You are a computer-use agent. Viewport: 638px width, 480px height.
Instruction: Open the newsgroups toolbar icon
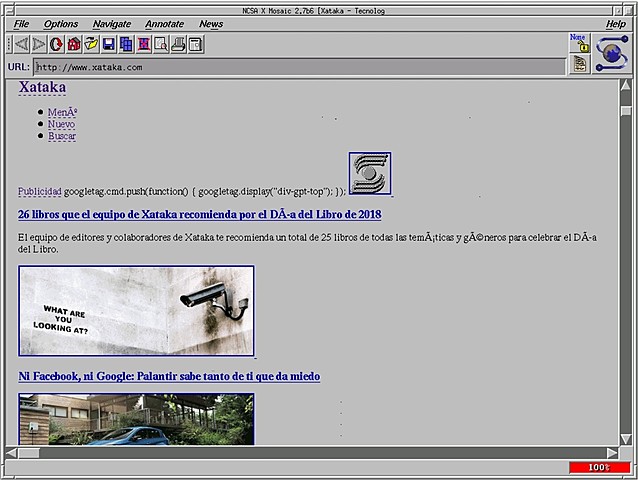[x=196, y=44]
